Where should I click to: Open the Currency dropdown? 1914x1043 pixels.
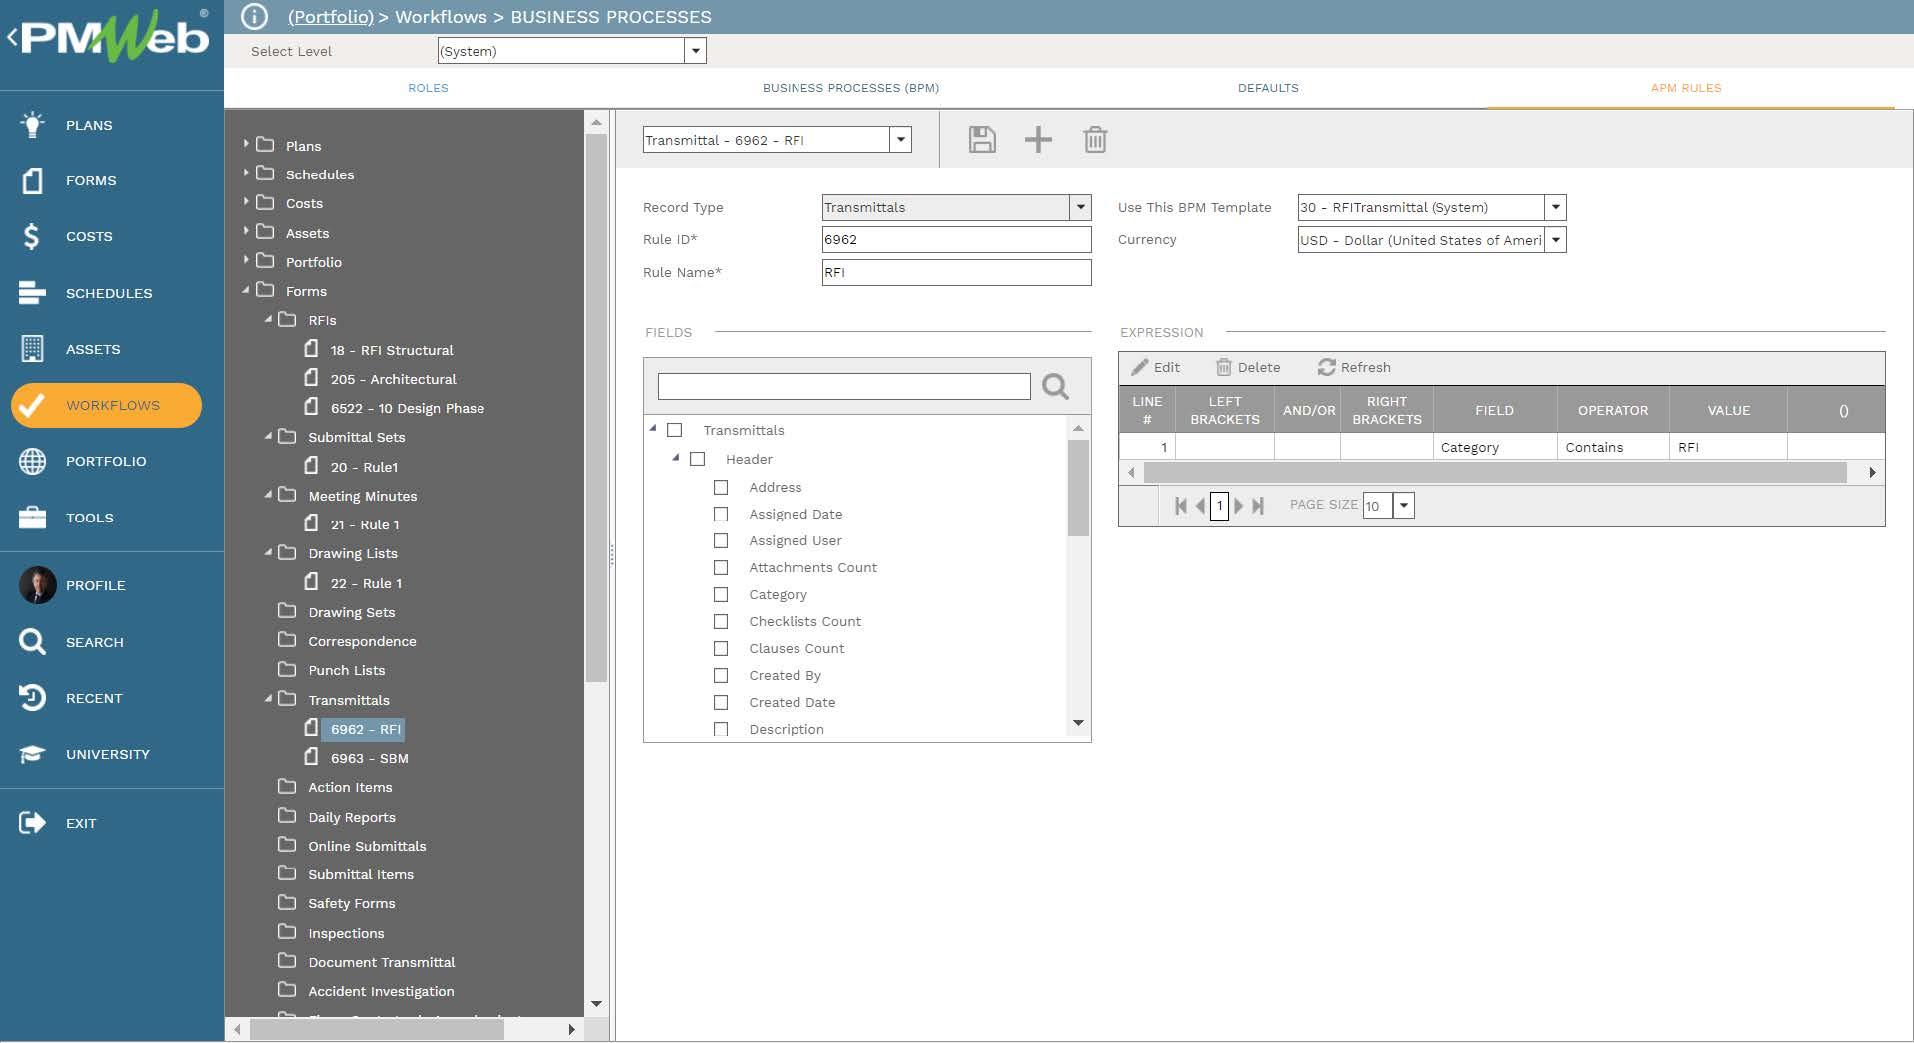(x=1555, y=240)
